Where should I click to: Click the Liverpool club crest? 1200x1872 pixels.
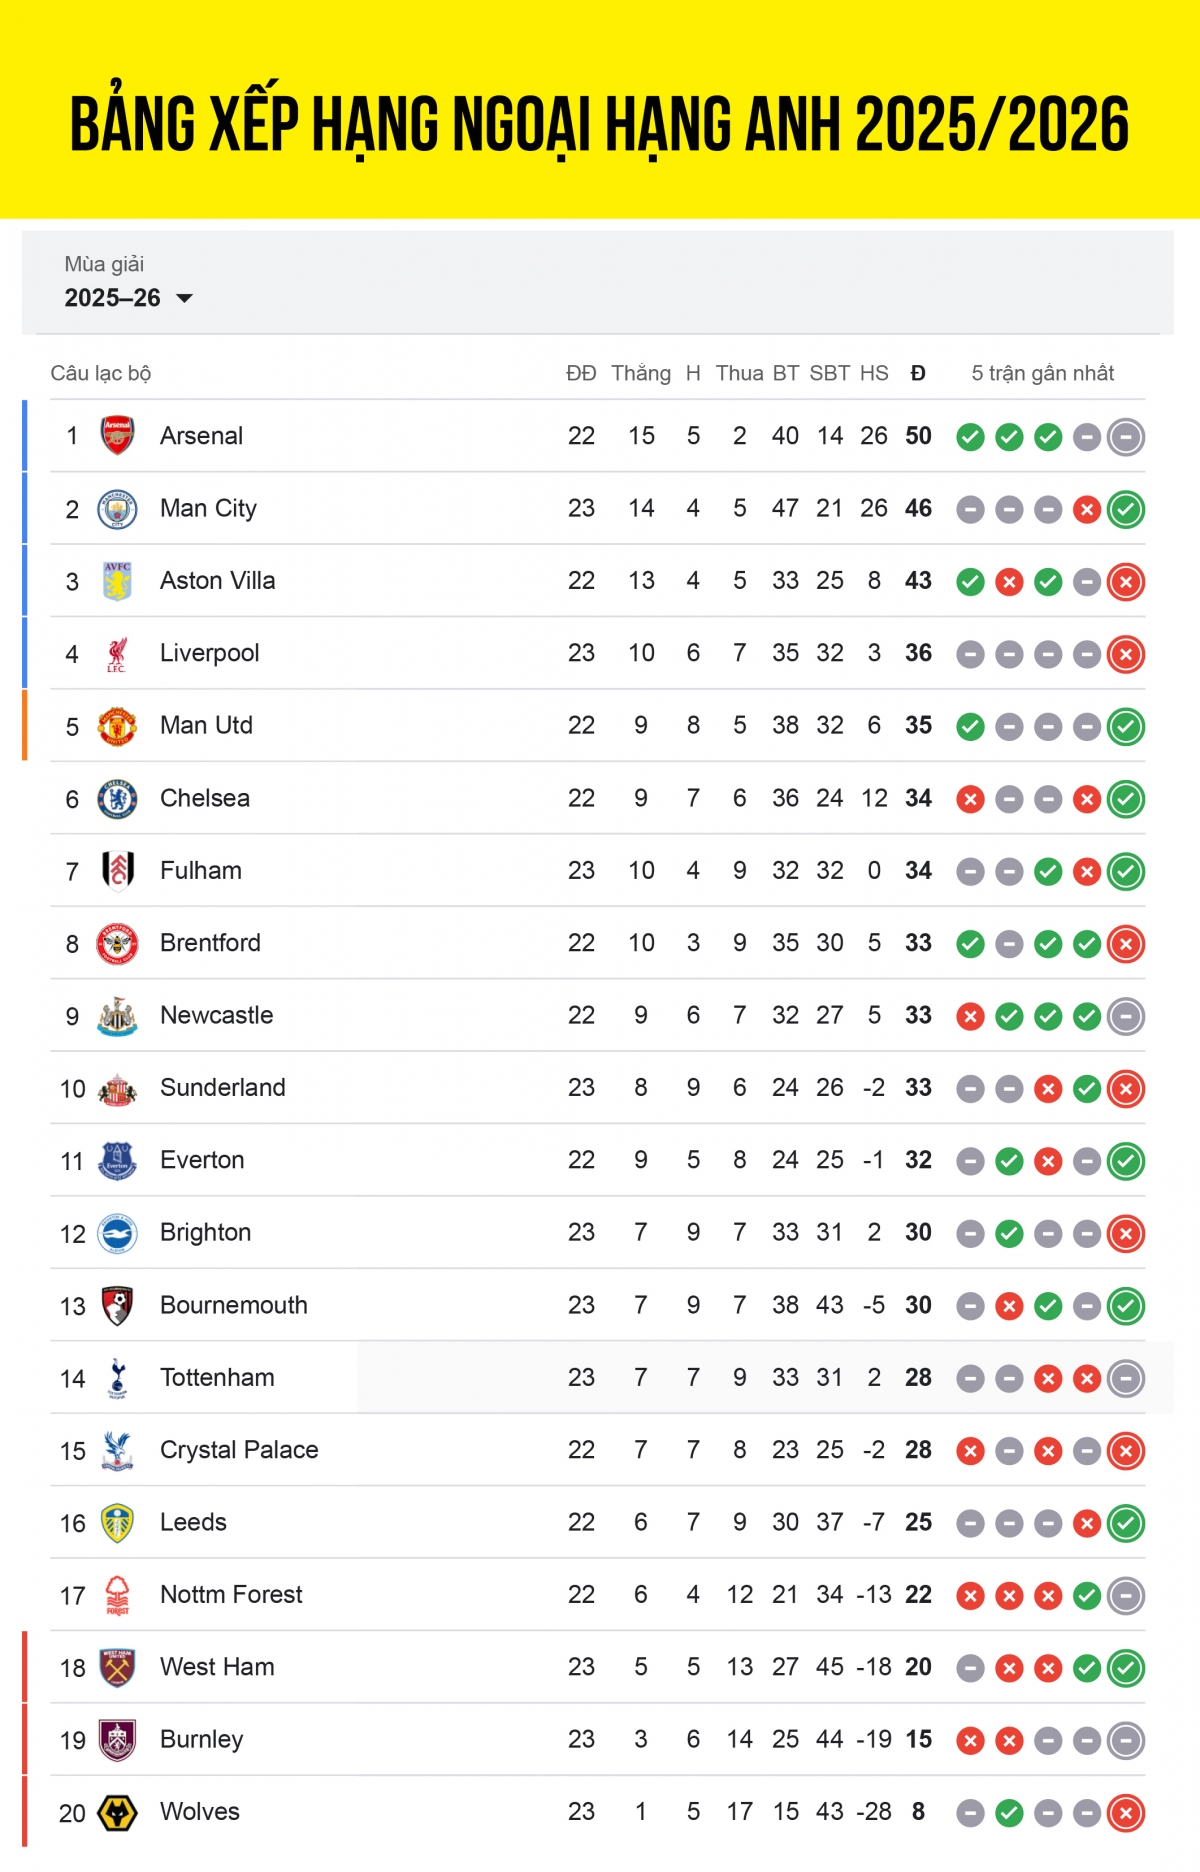pos(117,654)
